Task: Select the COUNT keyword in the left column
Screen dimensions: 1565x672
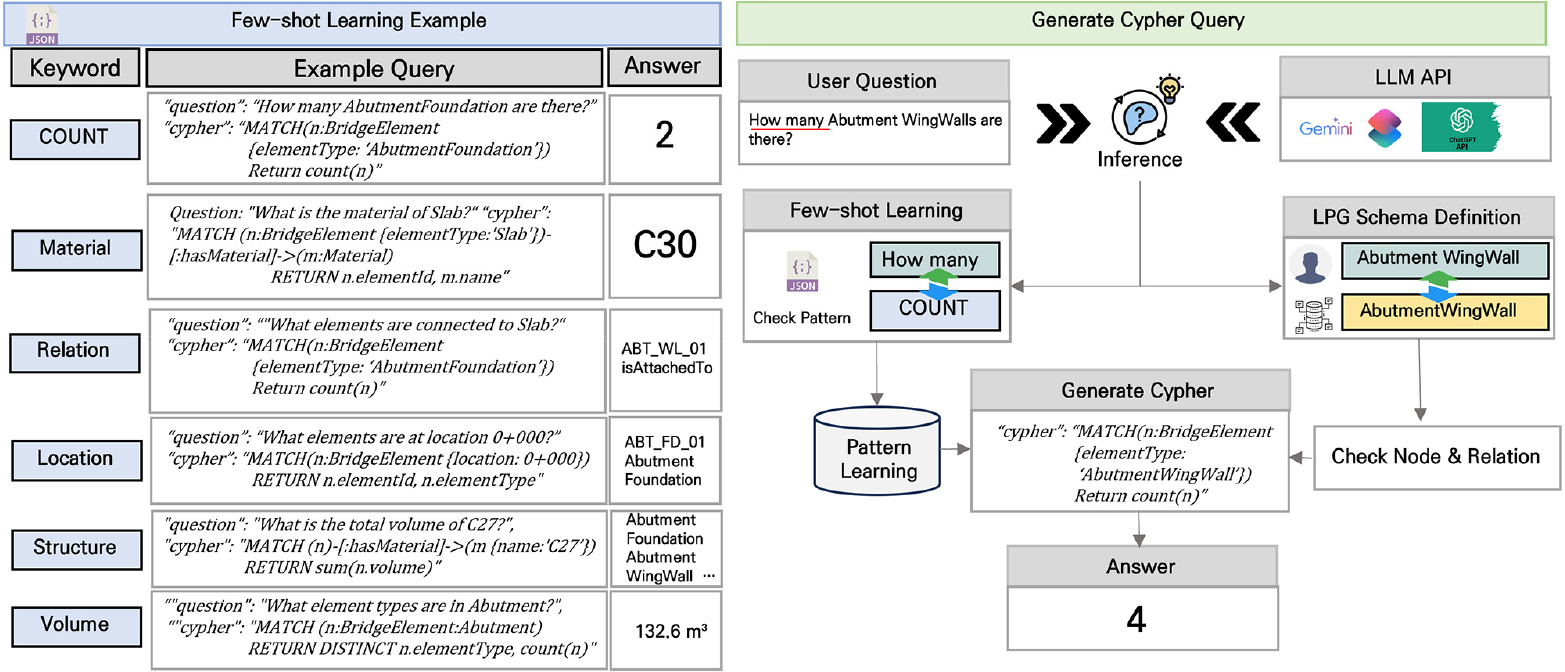Action: (x=76, y=137)
